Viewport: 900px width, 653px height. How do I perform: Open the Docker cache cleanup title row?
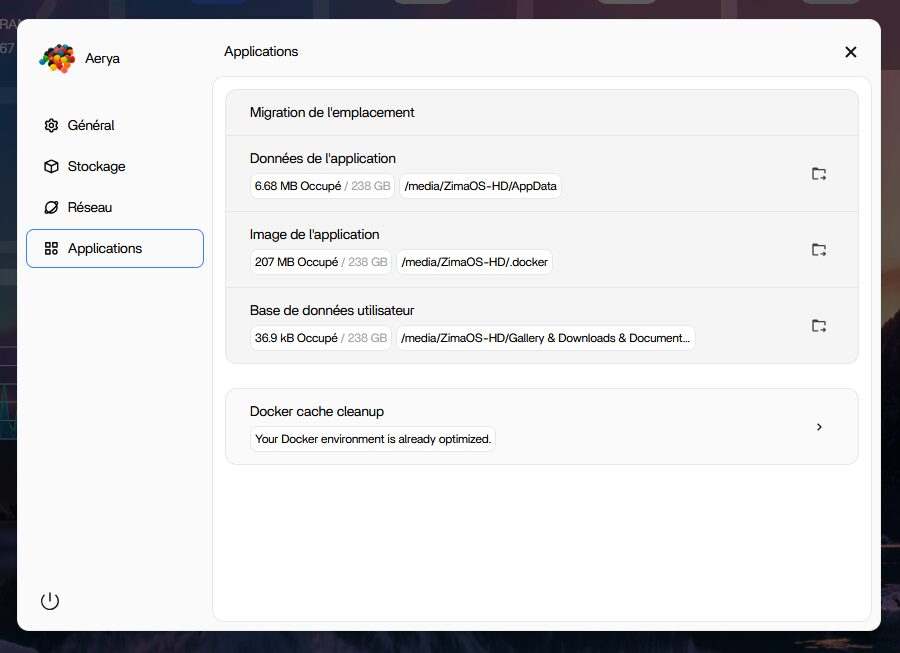317,411
